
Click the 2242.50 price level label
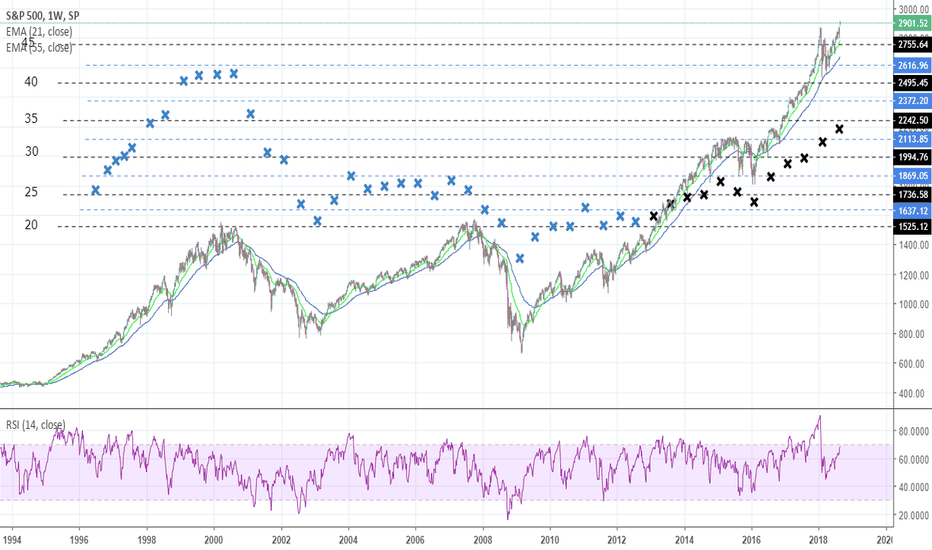tap(912, 120)
